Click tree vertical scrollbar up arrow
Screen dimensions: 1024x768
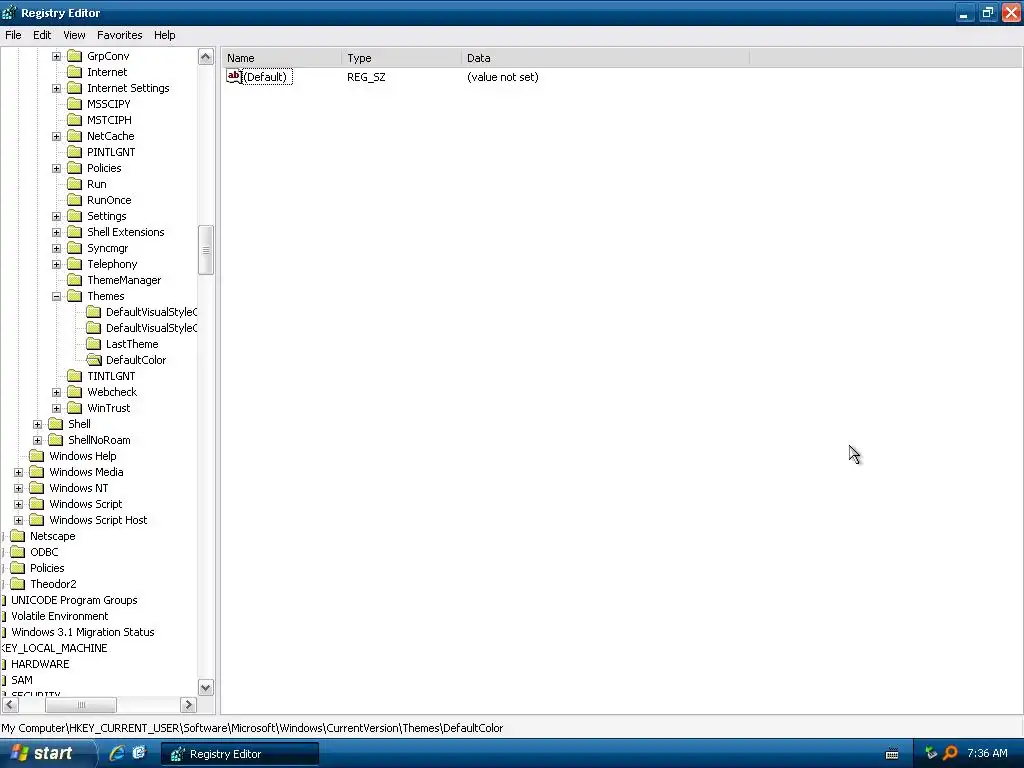coord(206,57)
